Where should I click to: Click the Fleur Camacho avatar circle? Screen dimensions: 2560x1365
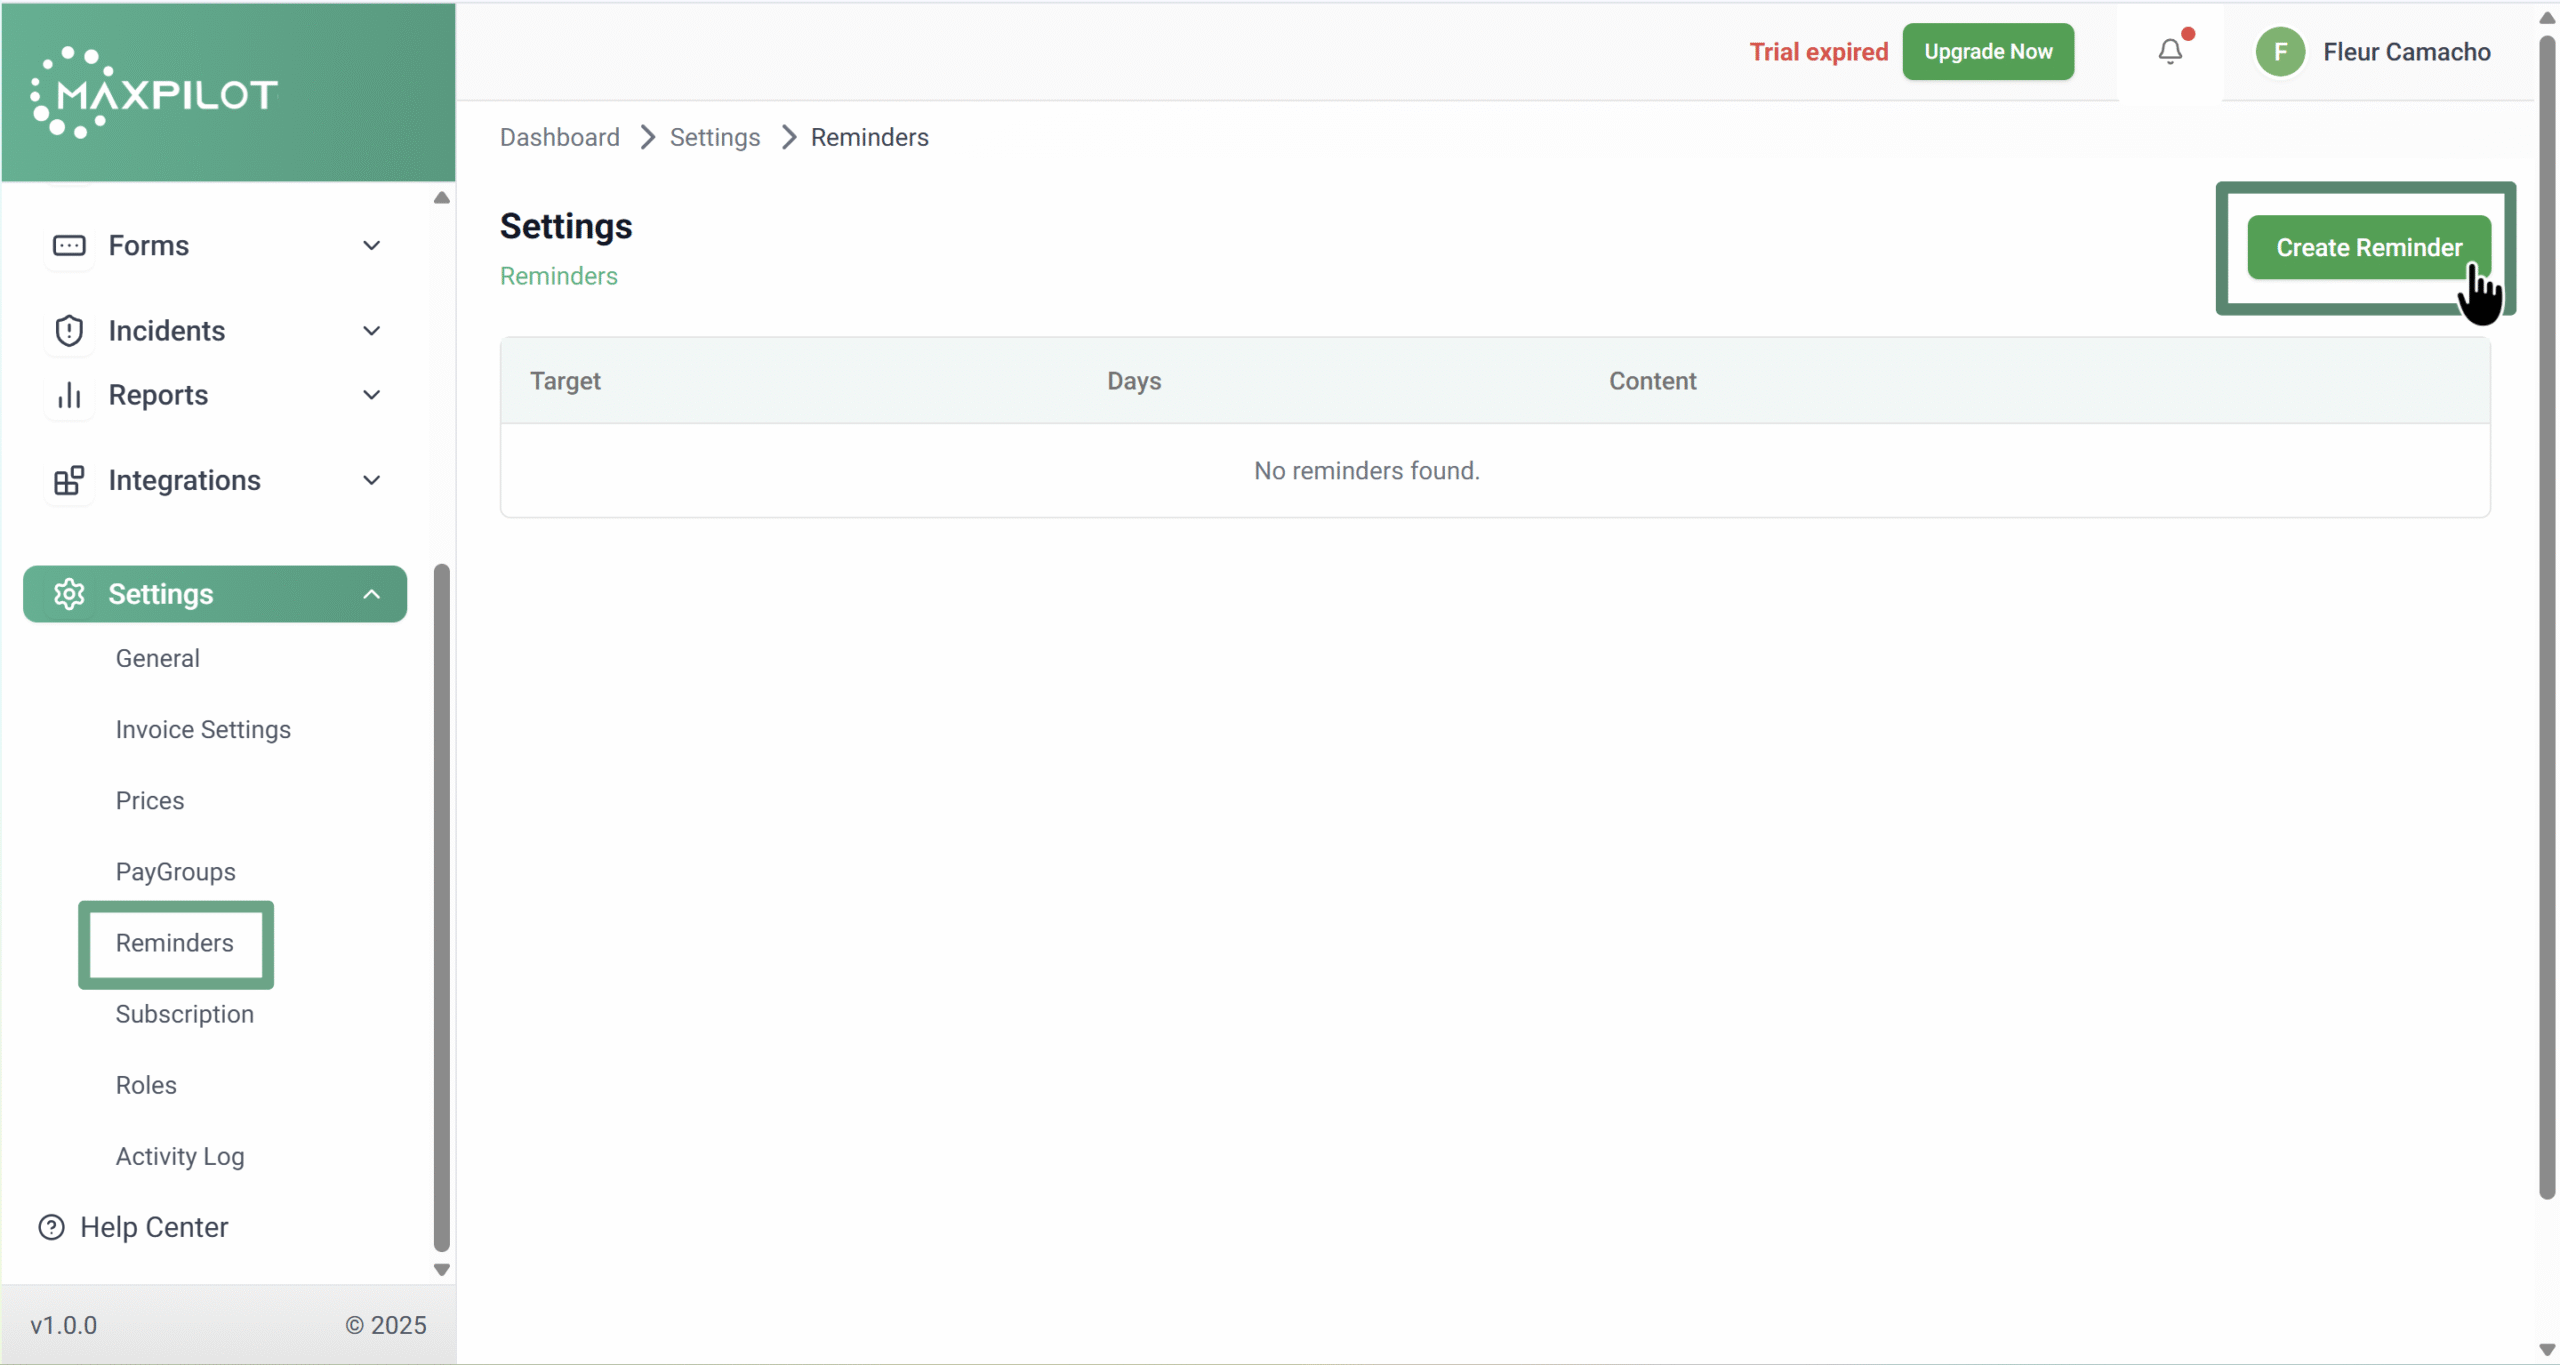coord(2280,52)
